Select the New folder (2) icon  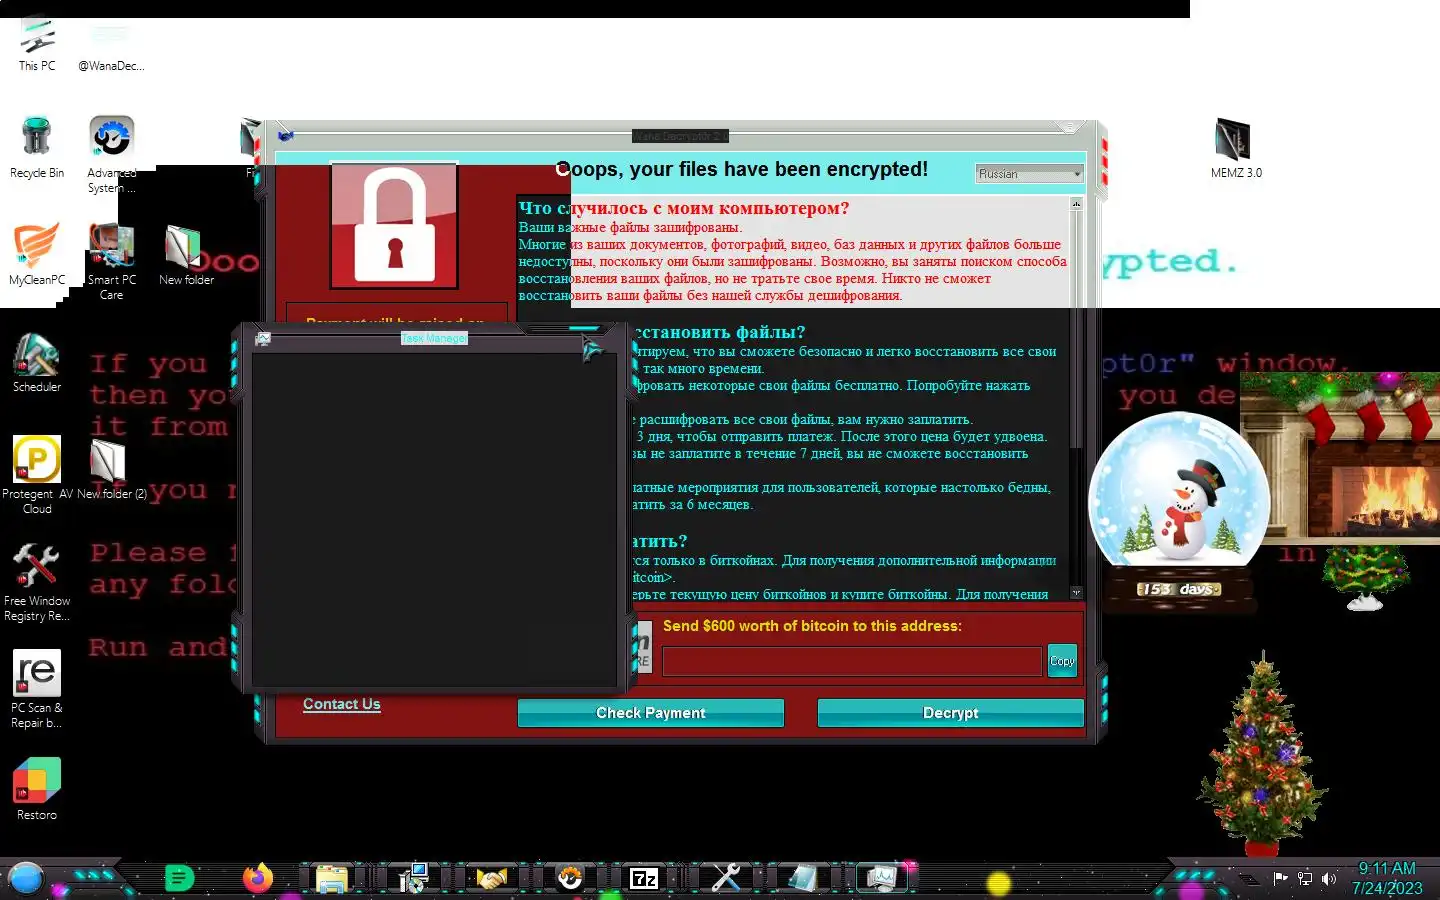click(x=111, y=469)
